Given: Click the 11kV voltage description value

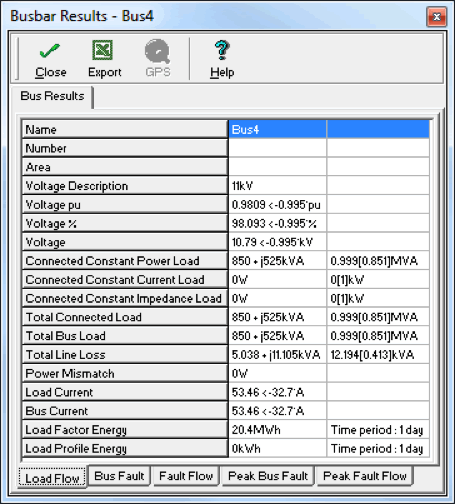Looking at the screenshot, I should (278, 186).
